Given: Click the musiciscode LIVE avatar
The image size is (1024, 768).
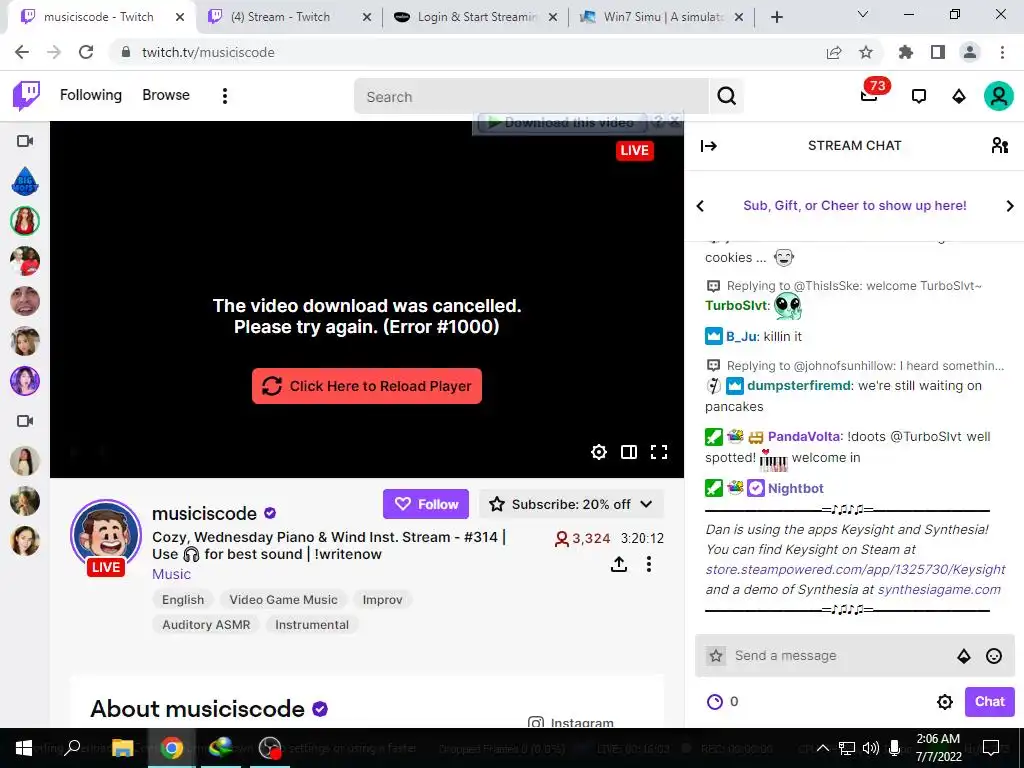Looking at the screenshot, I should click(x=106, y=537).
